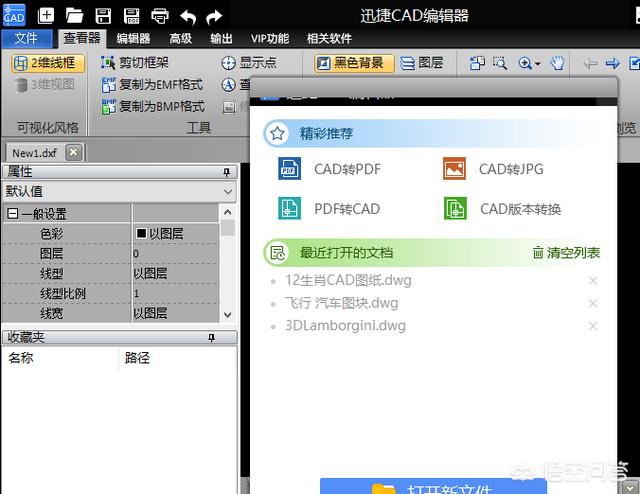This screenshot has width=640, height=494.
Task: Pin the 属性 panel
Action: coord(227,172)
